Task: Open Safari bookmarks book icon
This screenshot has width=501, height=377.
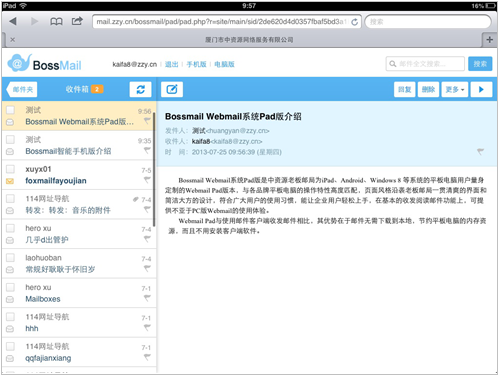Action: (56, 22)
